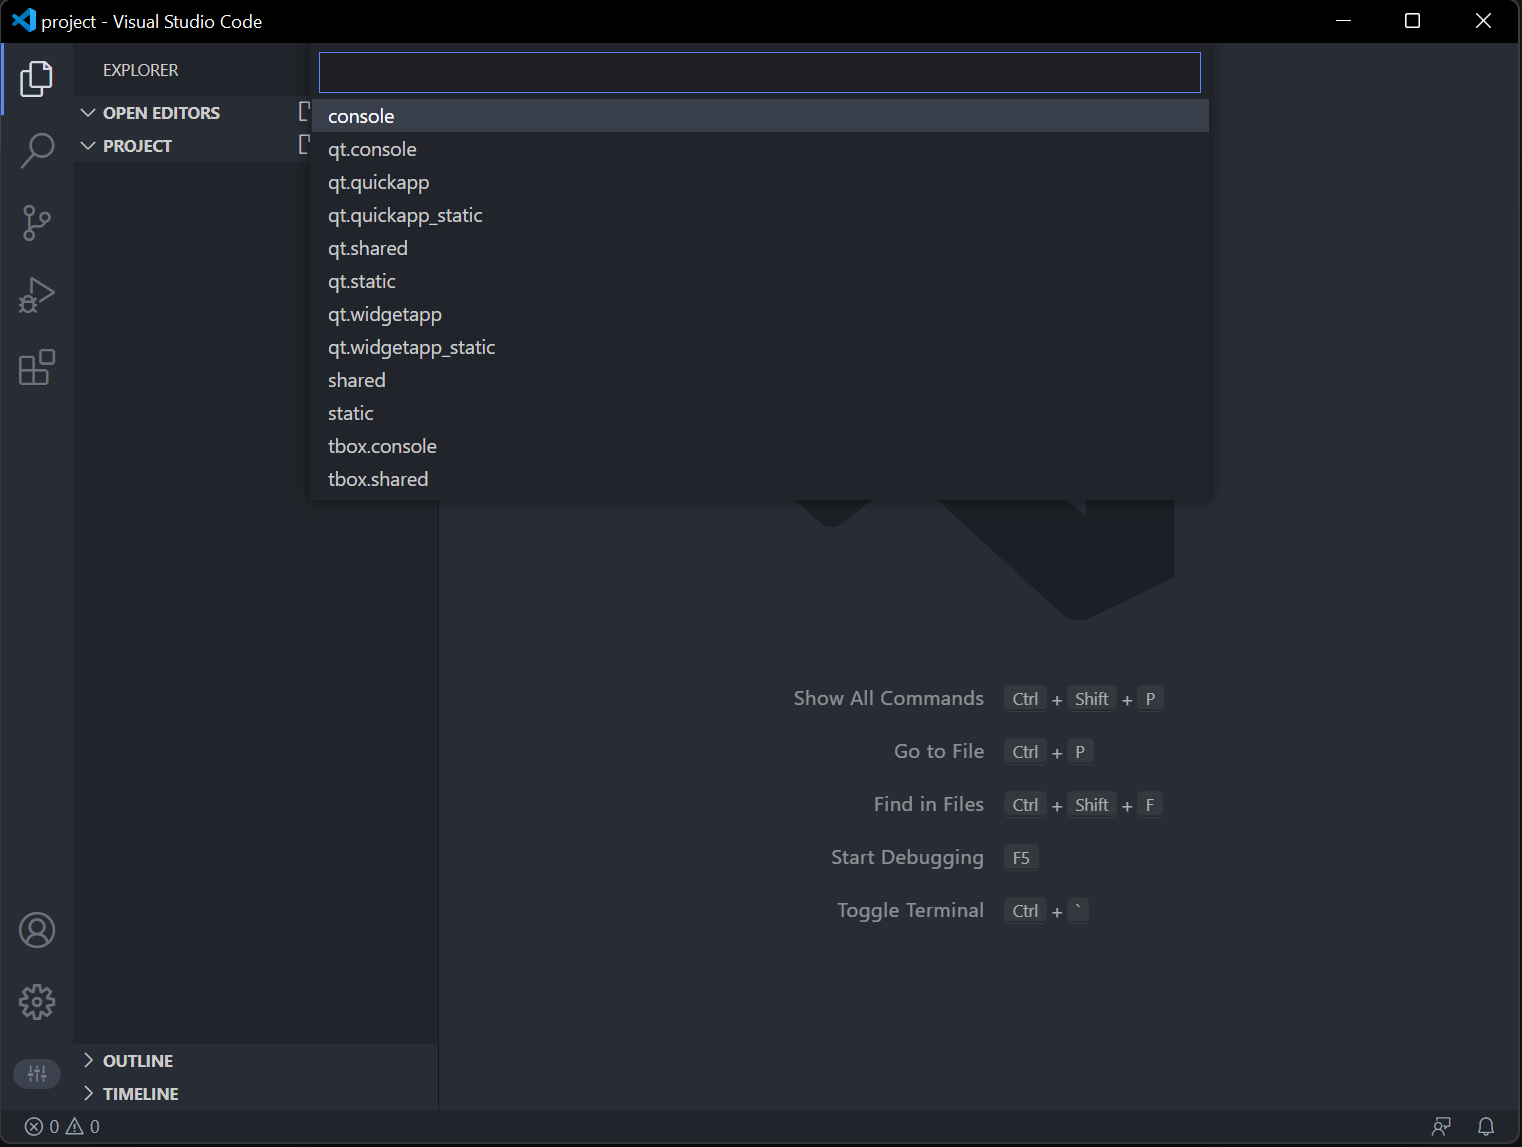The image size is (1522, 1147).
Task: Open the Manage settings gear icon
Action: (37, 1002)
